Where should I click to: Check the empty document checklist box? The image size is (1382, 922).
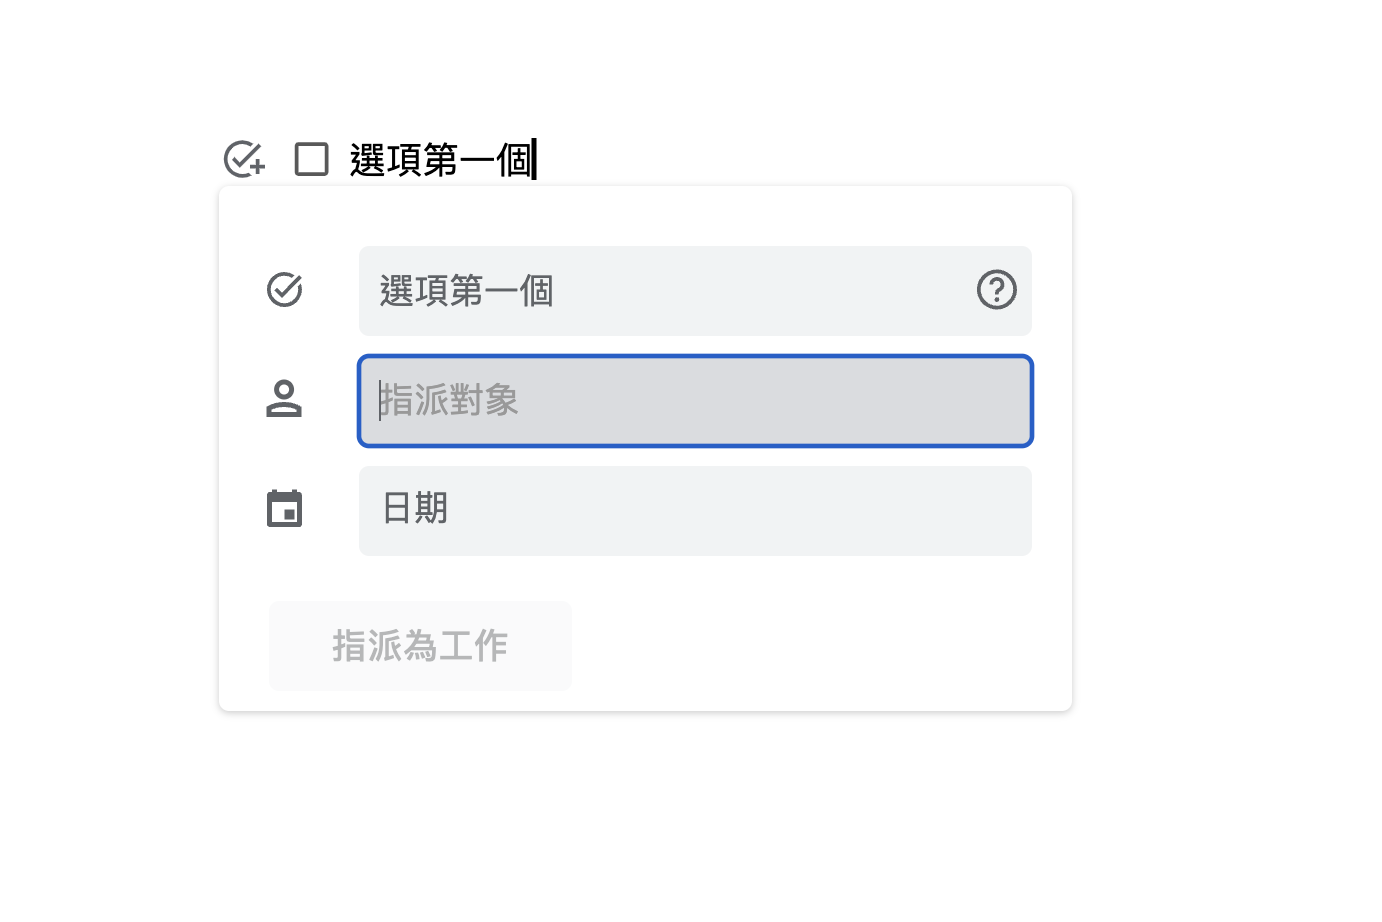(x=311, y=158)
